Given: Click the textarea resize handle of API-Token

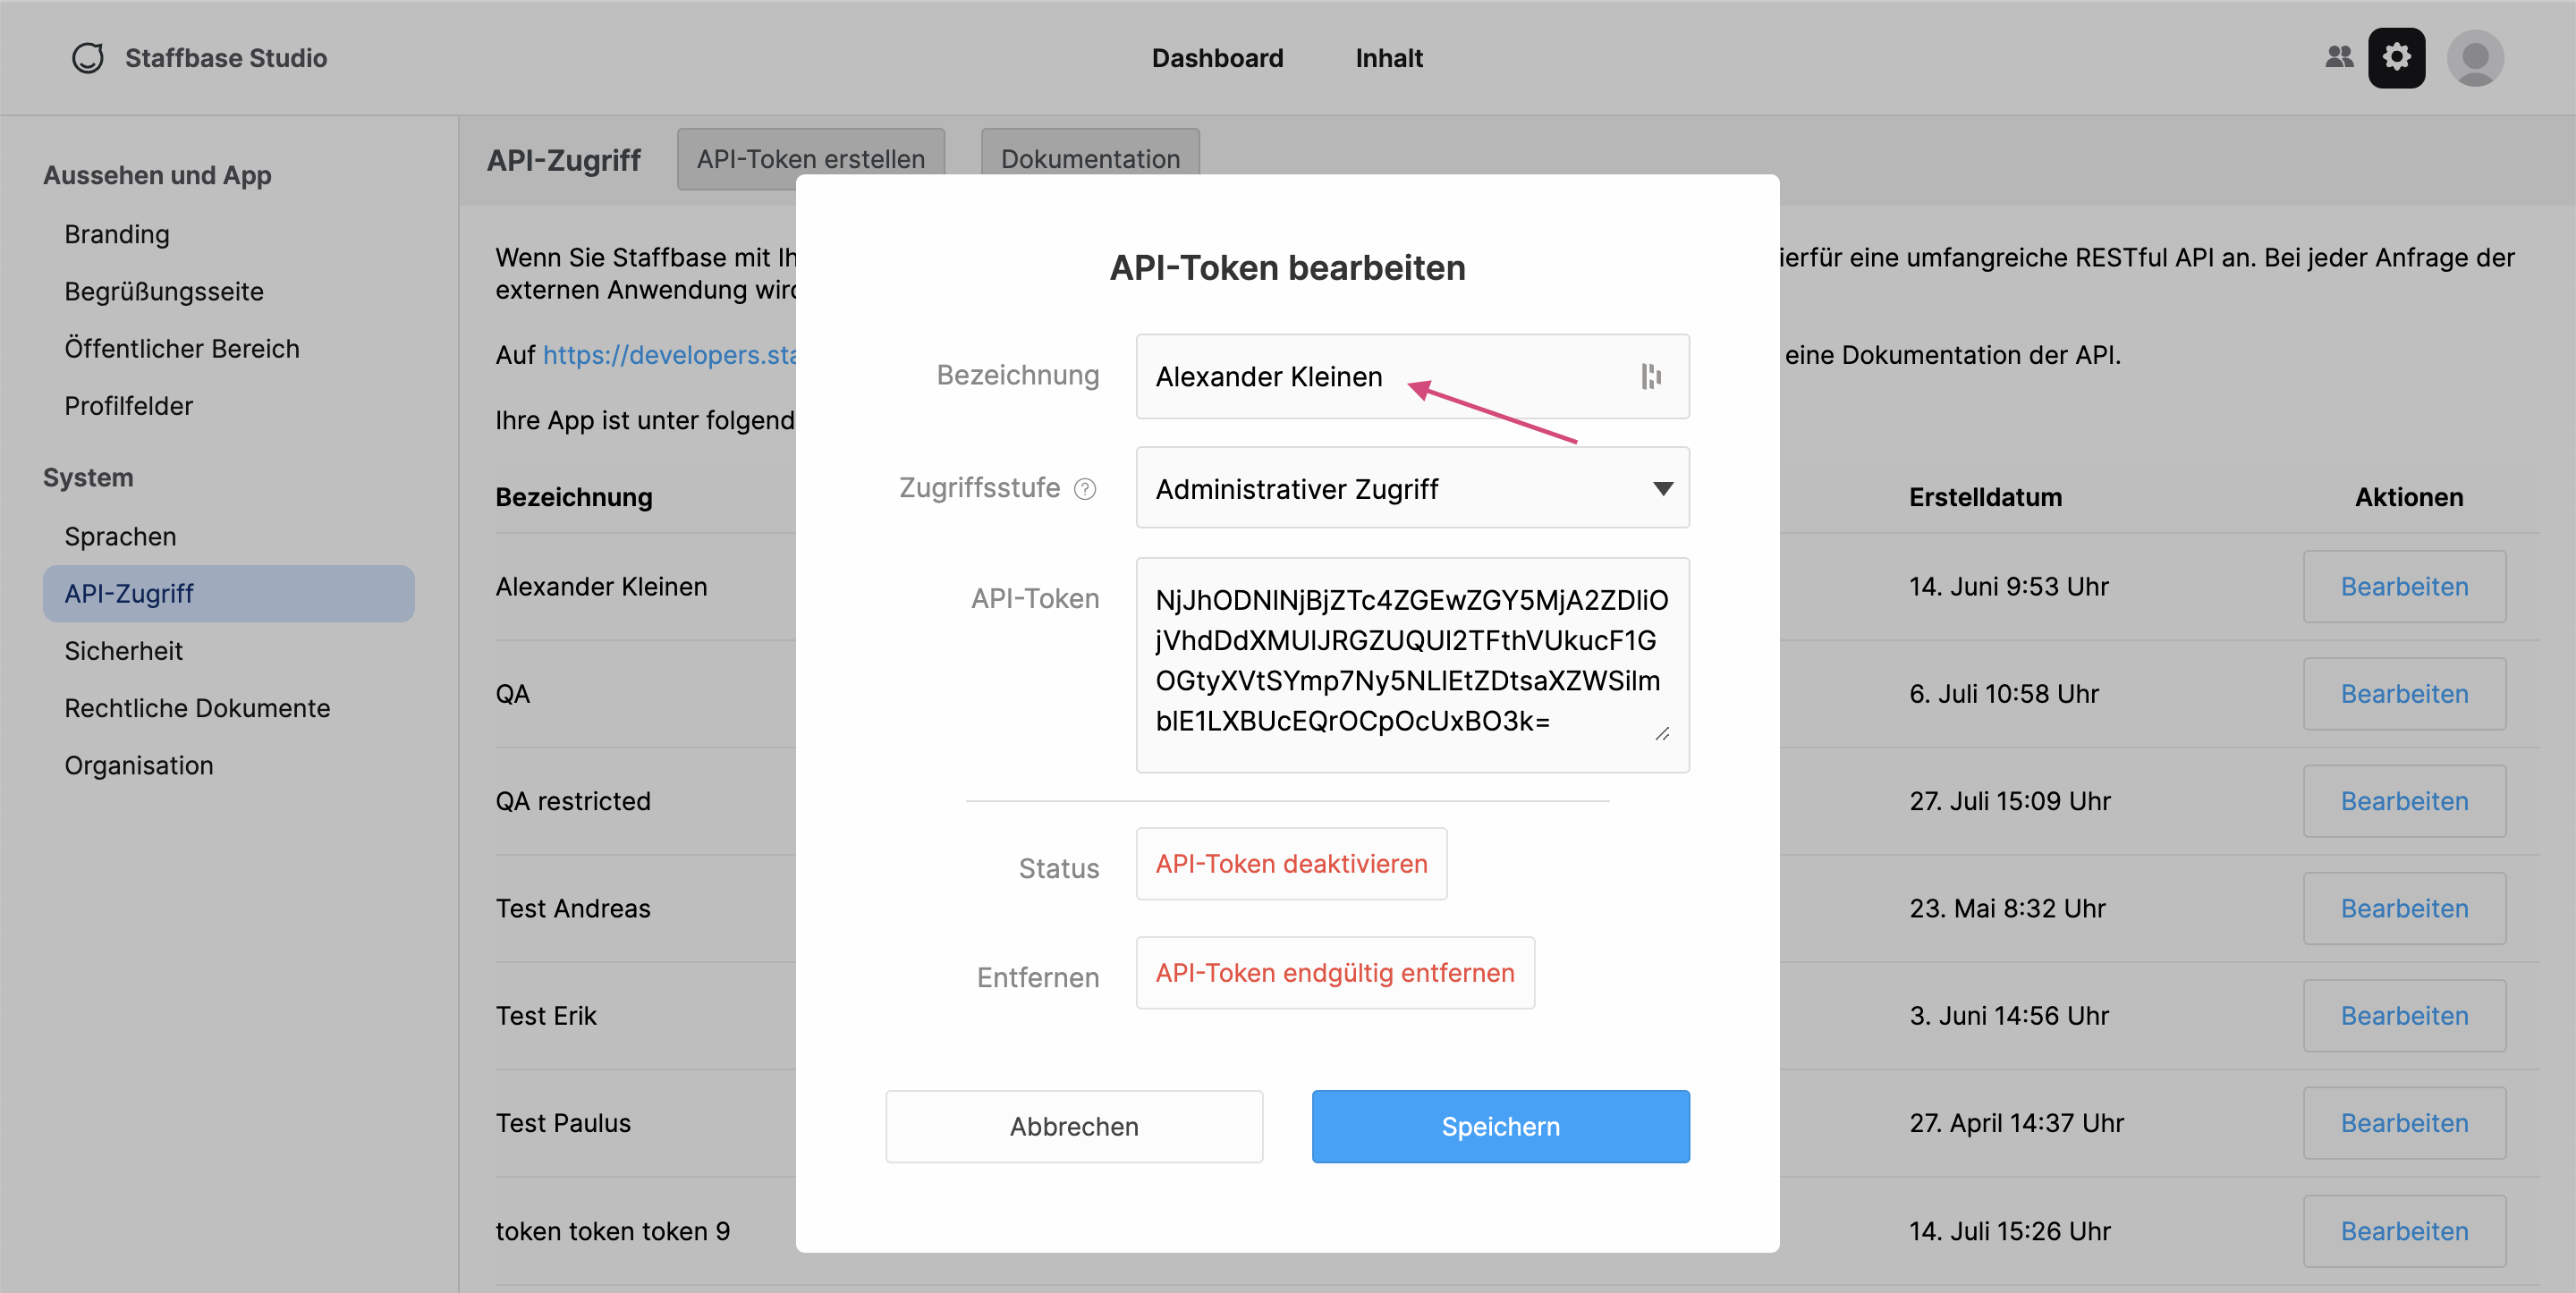Looking at the screenshot, I should (x=1662, y=735).
